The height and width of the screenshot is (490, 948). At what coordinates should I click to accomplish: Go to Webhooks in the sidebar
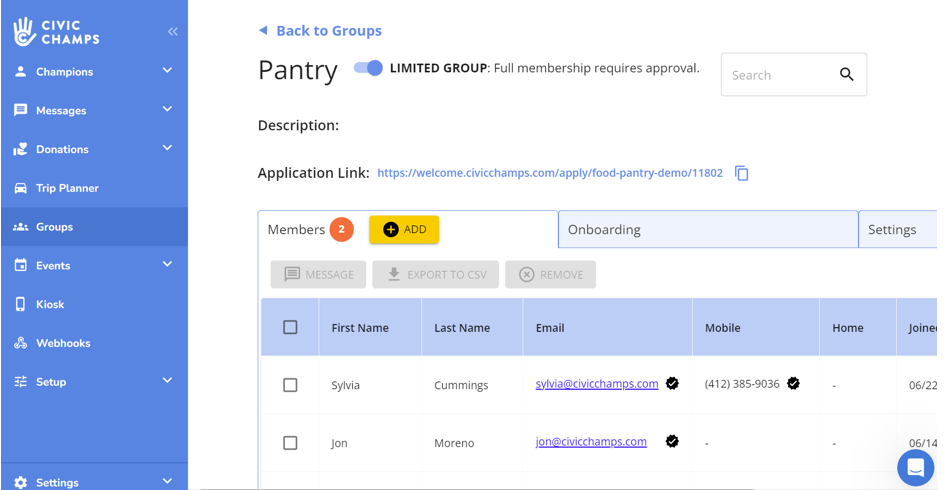tap(63, 343)
